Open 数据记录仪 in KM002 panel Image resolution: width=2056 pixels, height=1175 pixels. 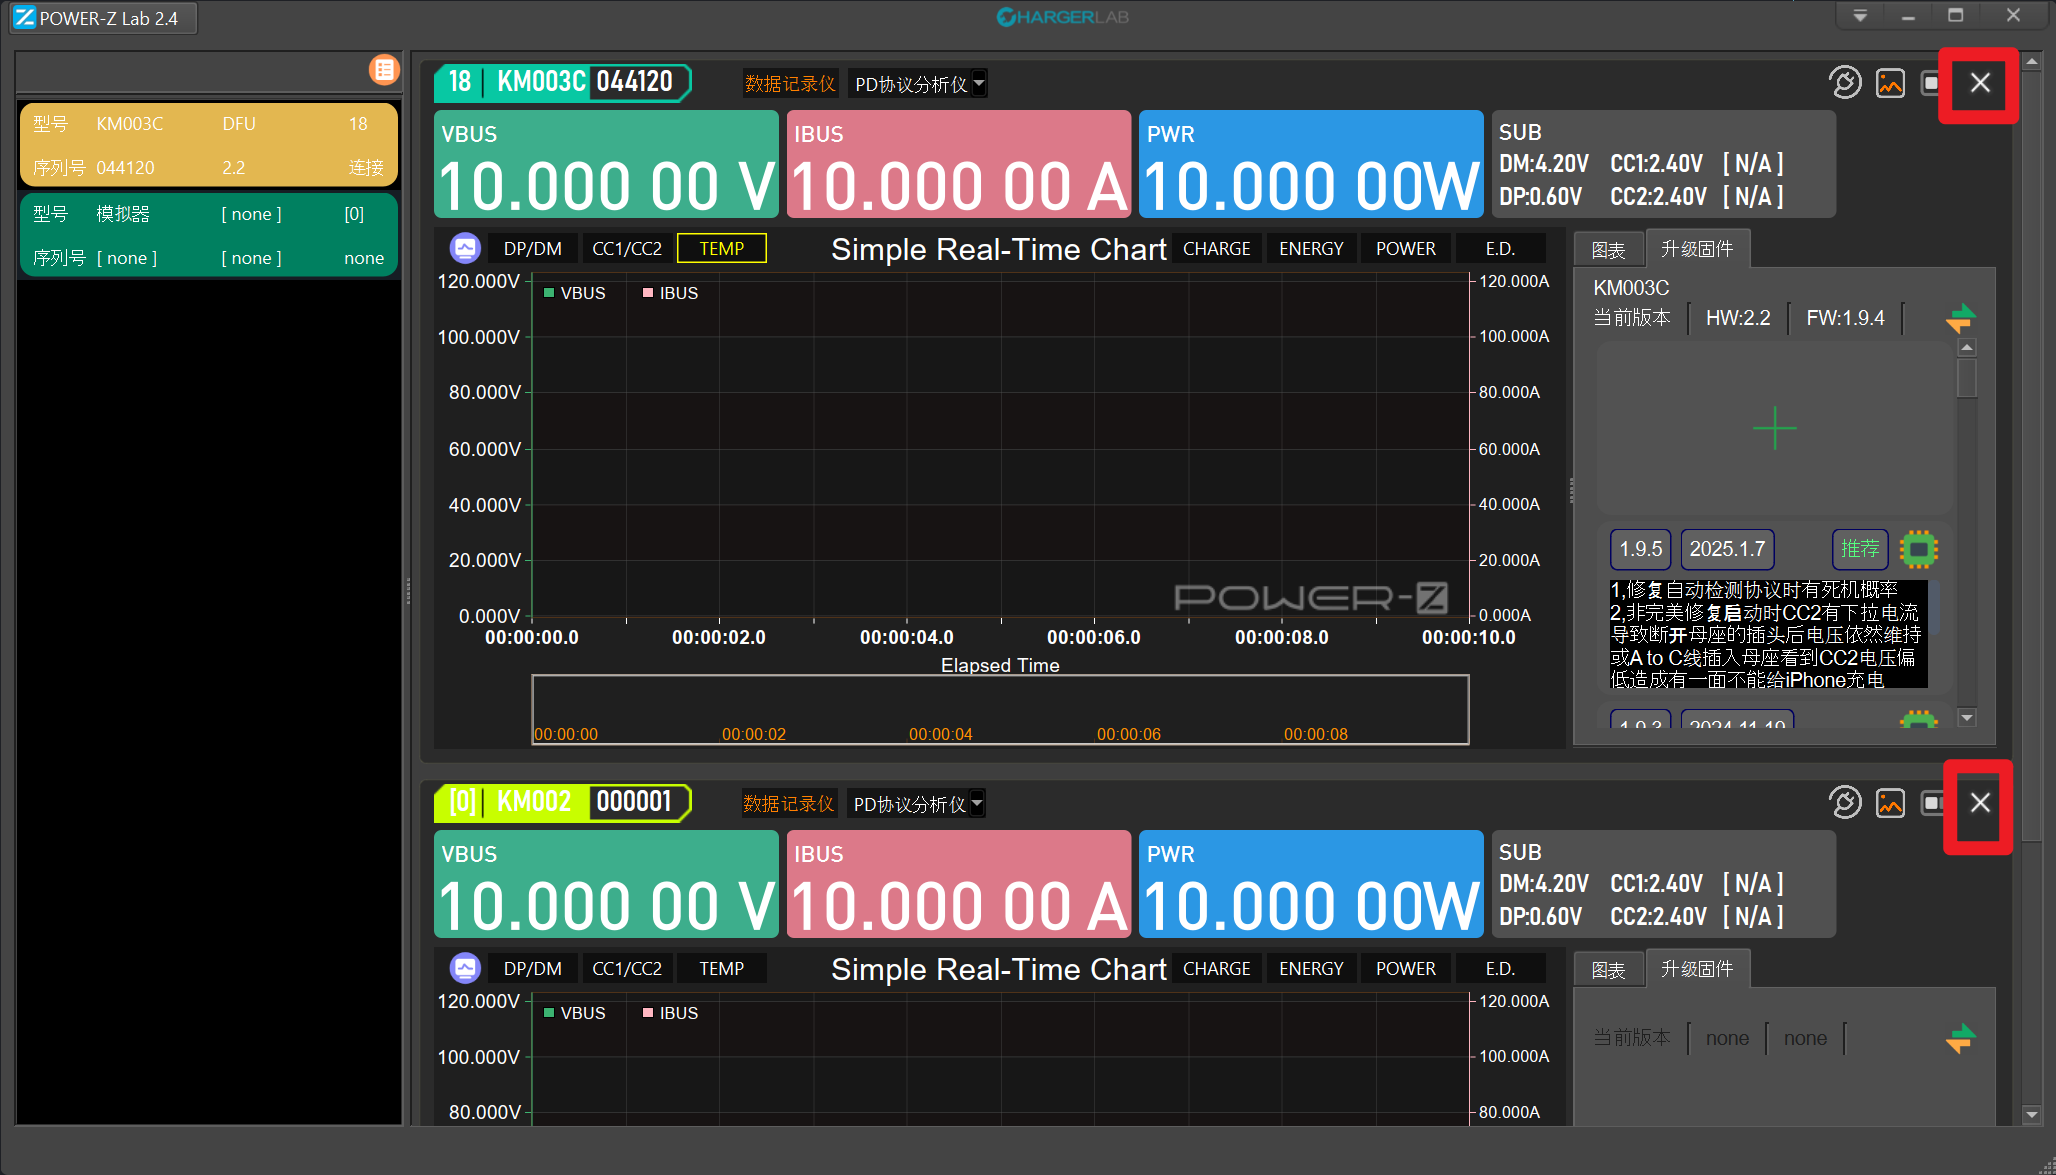click(x=788, y=804)
